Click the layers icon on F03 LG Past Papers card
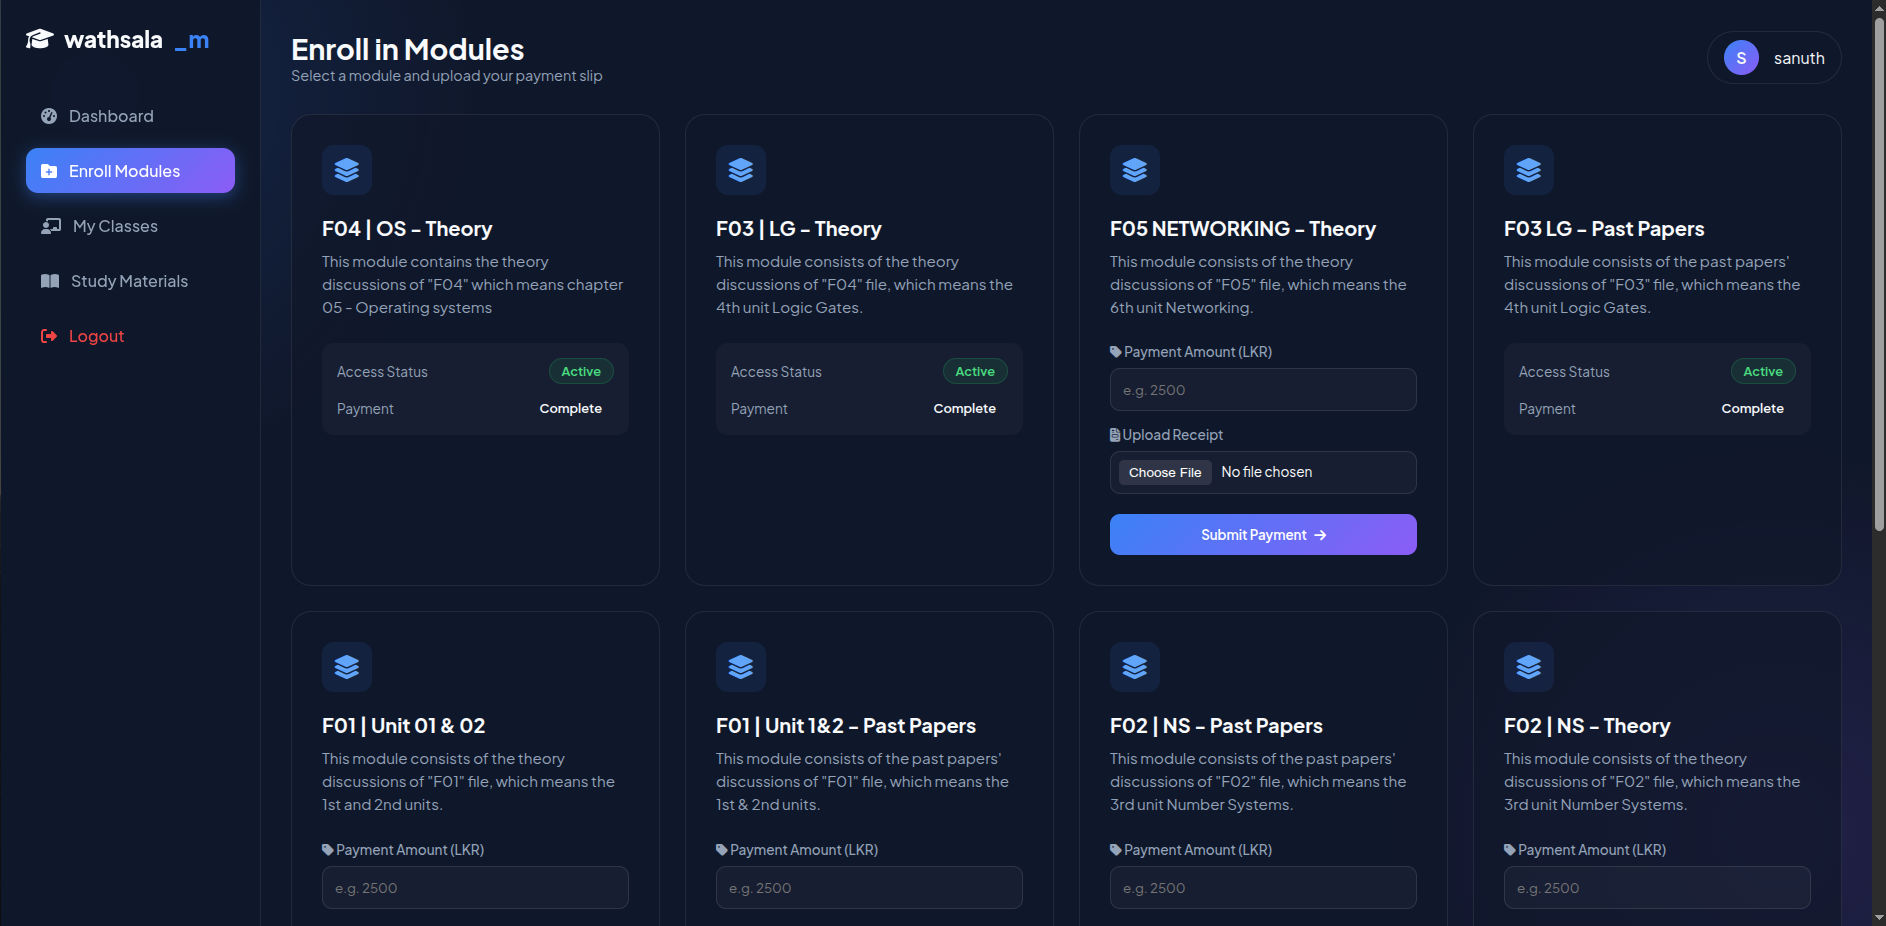 [1529, 170]
